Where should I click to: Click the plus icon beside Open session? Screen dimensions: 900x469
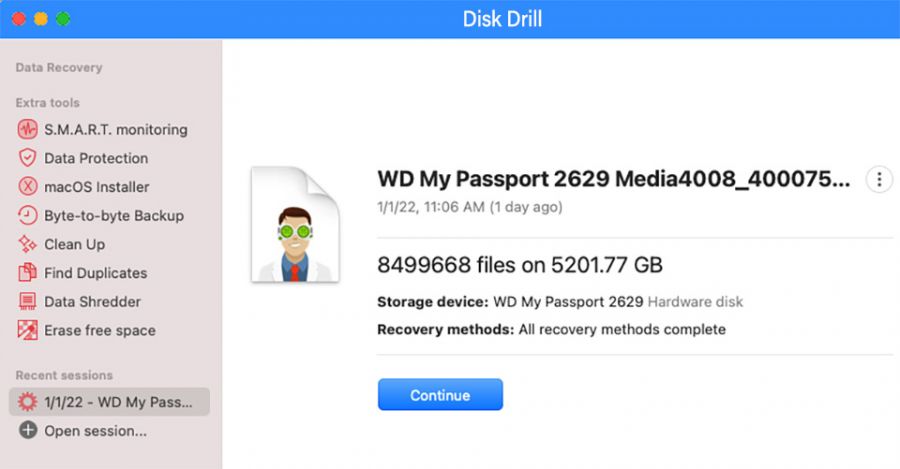pos(27,431)
